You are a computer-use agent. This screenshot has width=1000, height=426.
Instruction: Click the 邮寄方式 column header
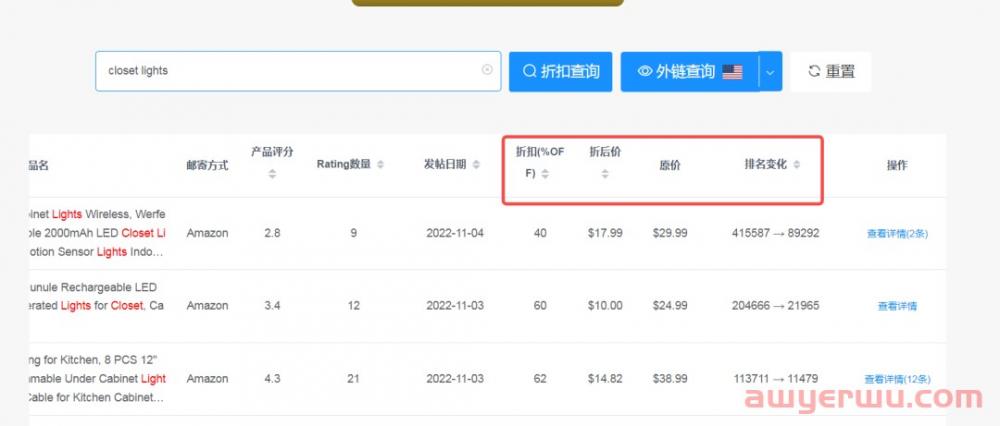pyautogui.click(x=207, y=165)
